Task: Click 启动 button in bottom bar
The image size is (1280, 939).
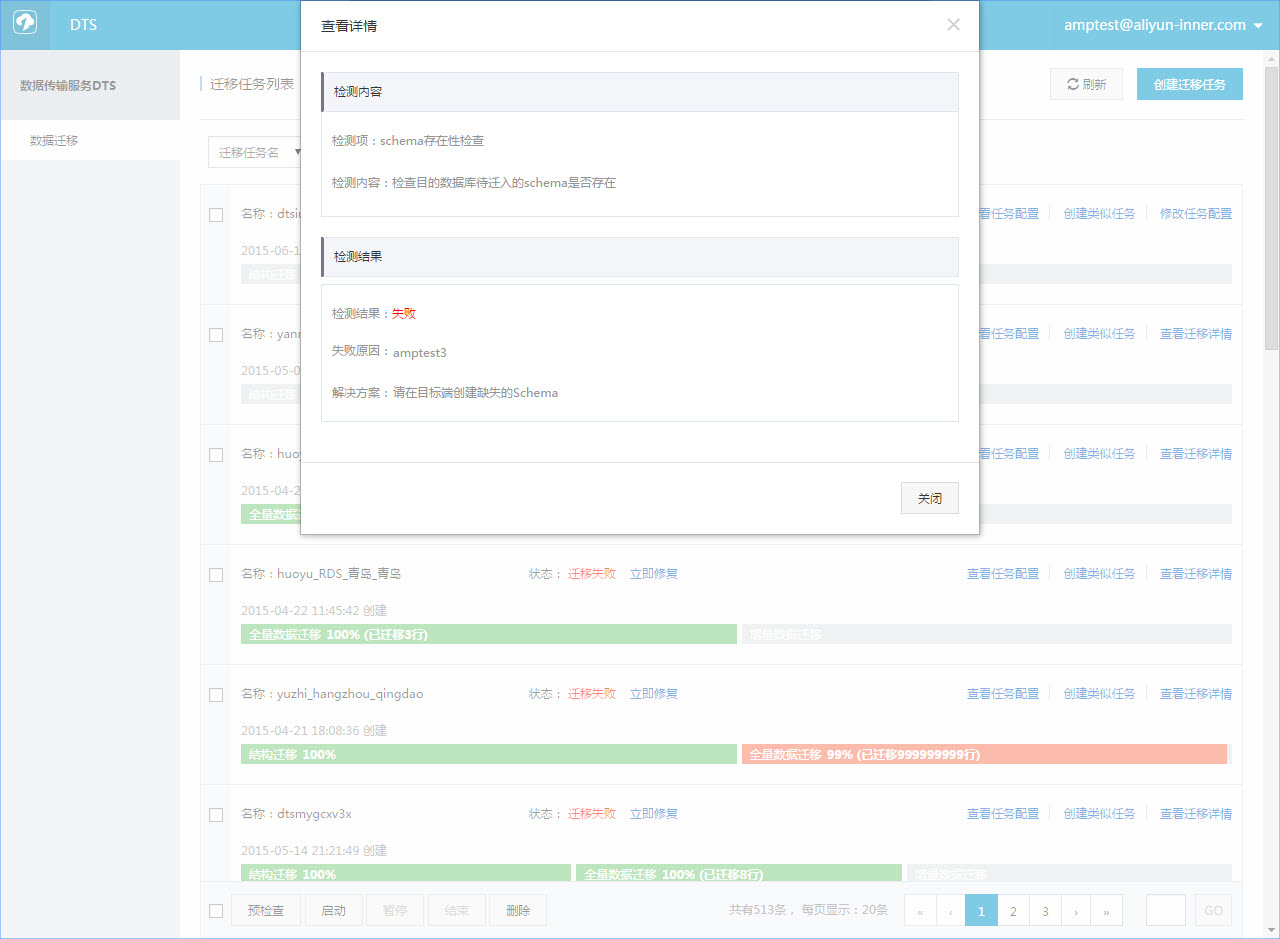Action: [333, 911]
